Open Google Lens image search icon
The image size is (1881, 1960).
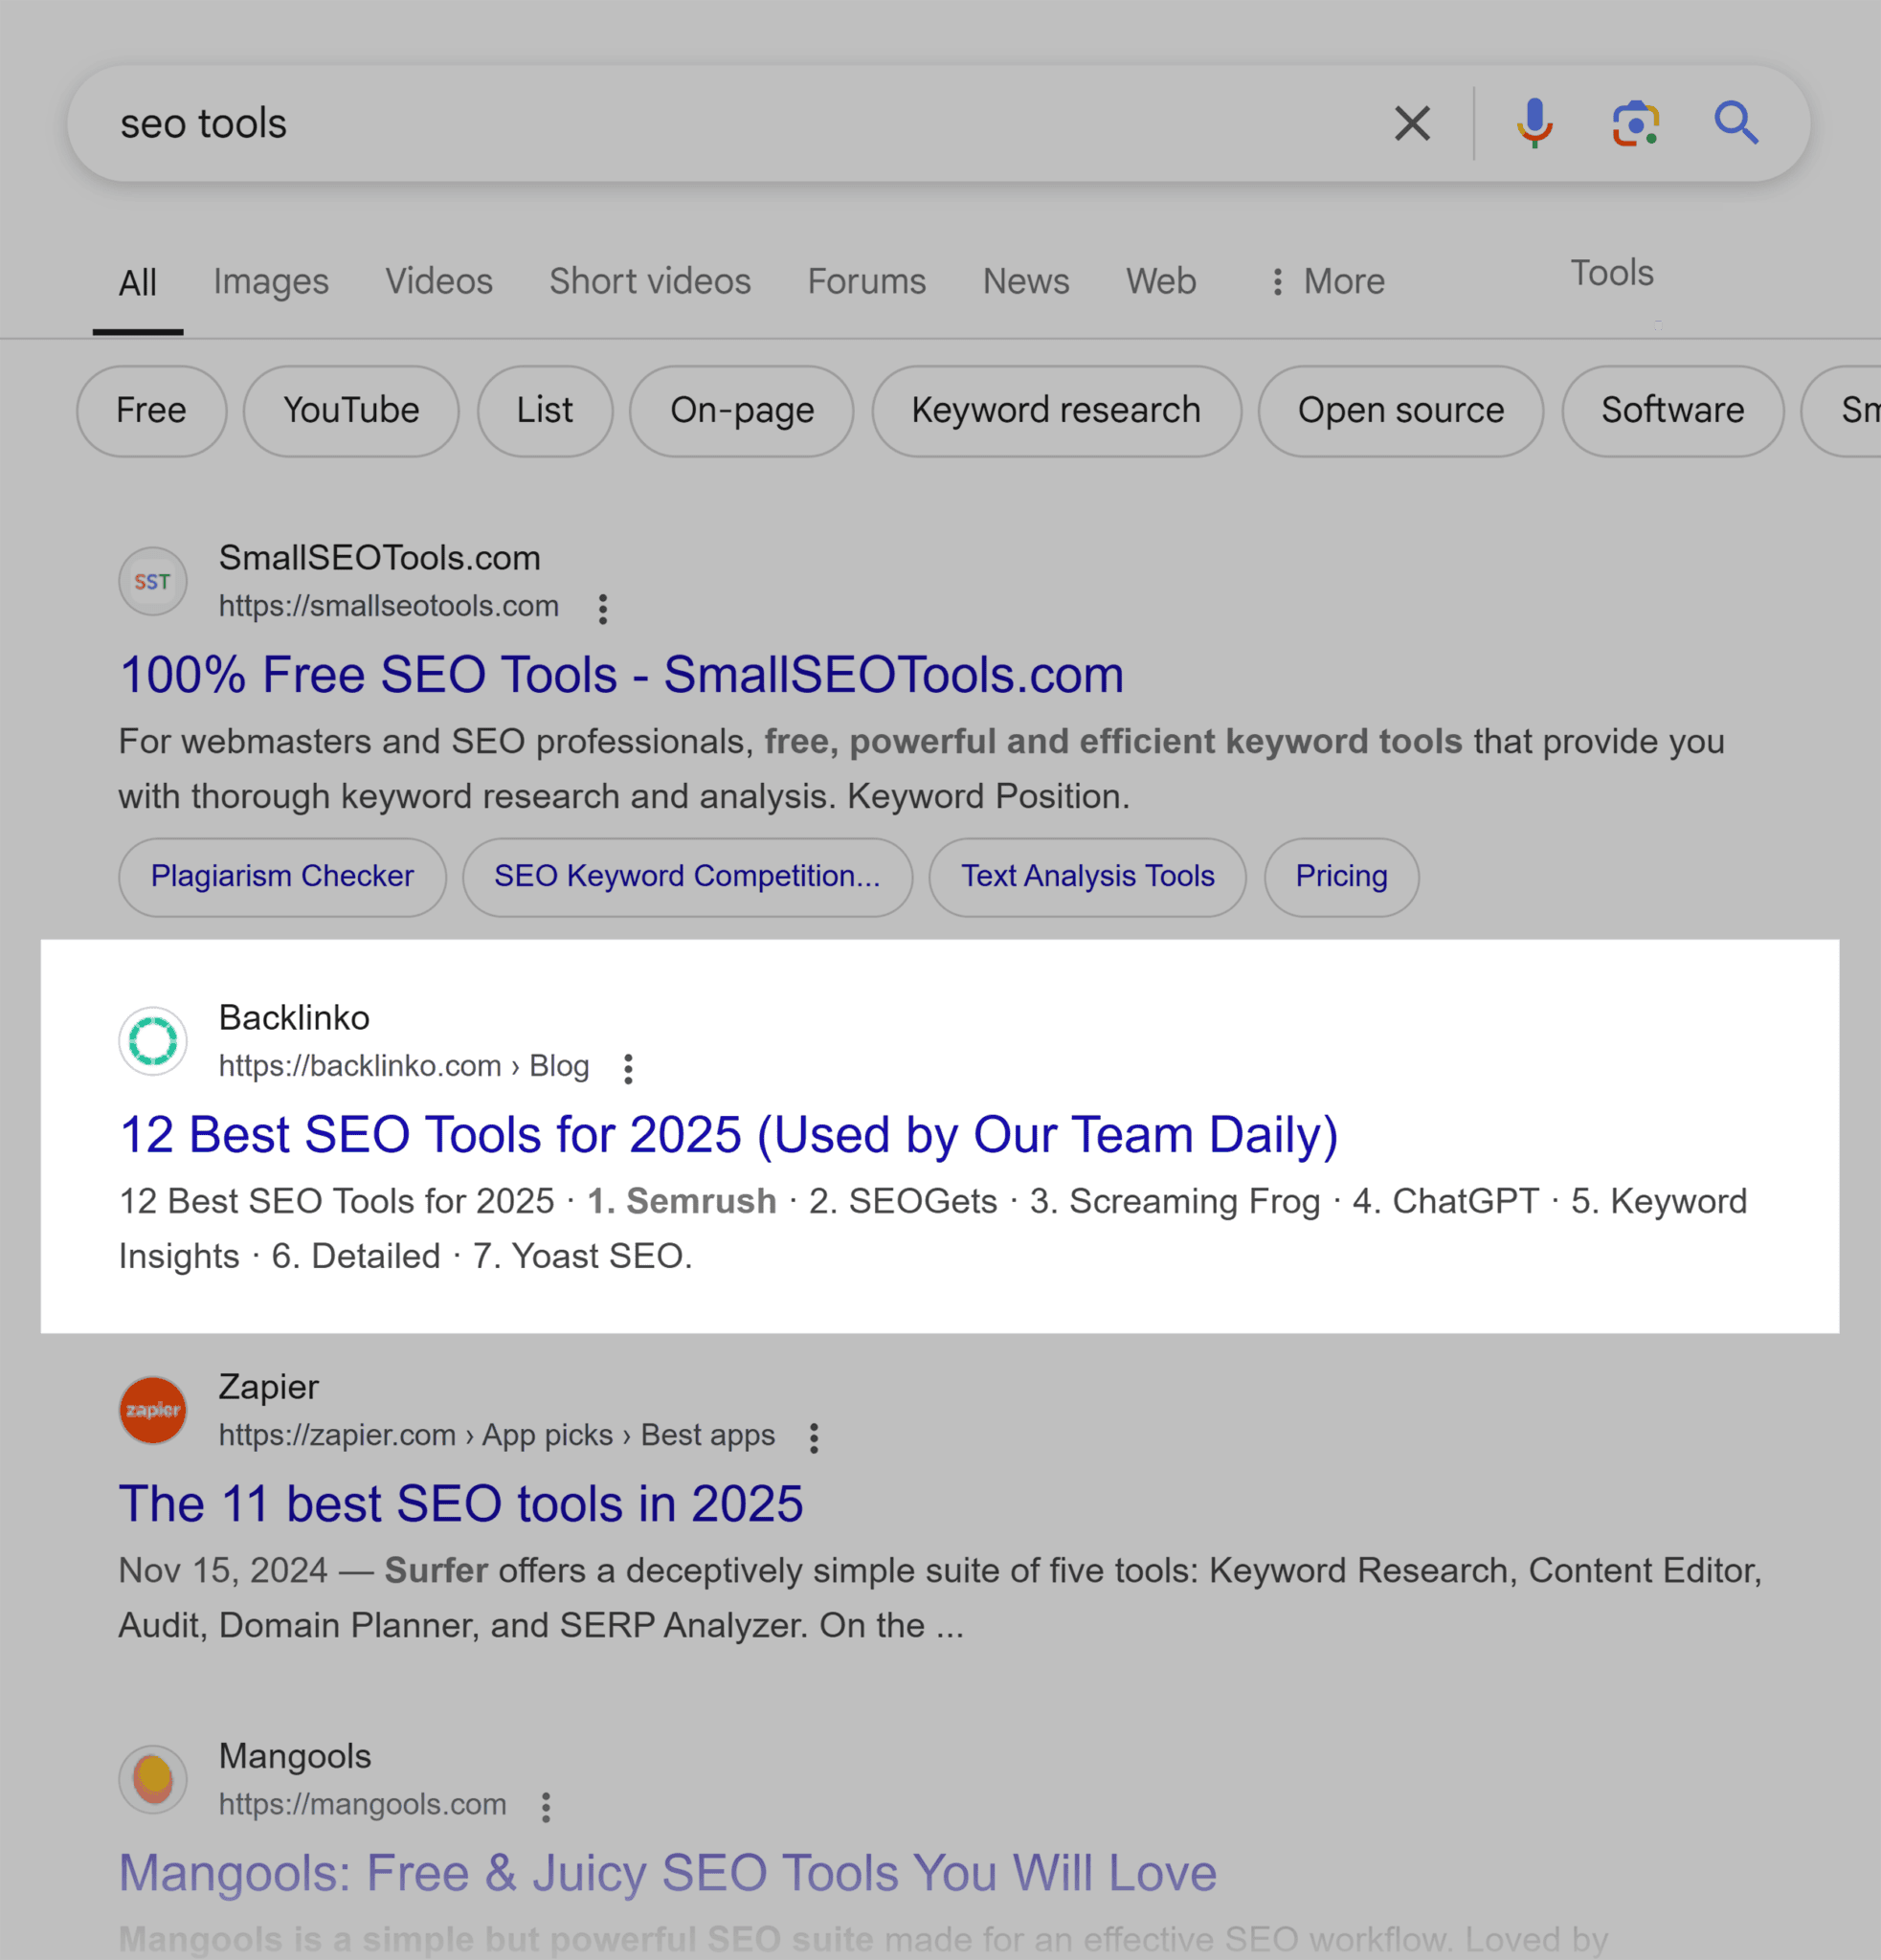[1636, 124]
